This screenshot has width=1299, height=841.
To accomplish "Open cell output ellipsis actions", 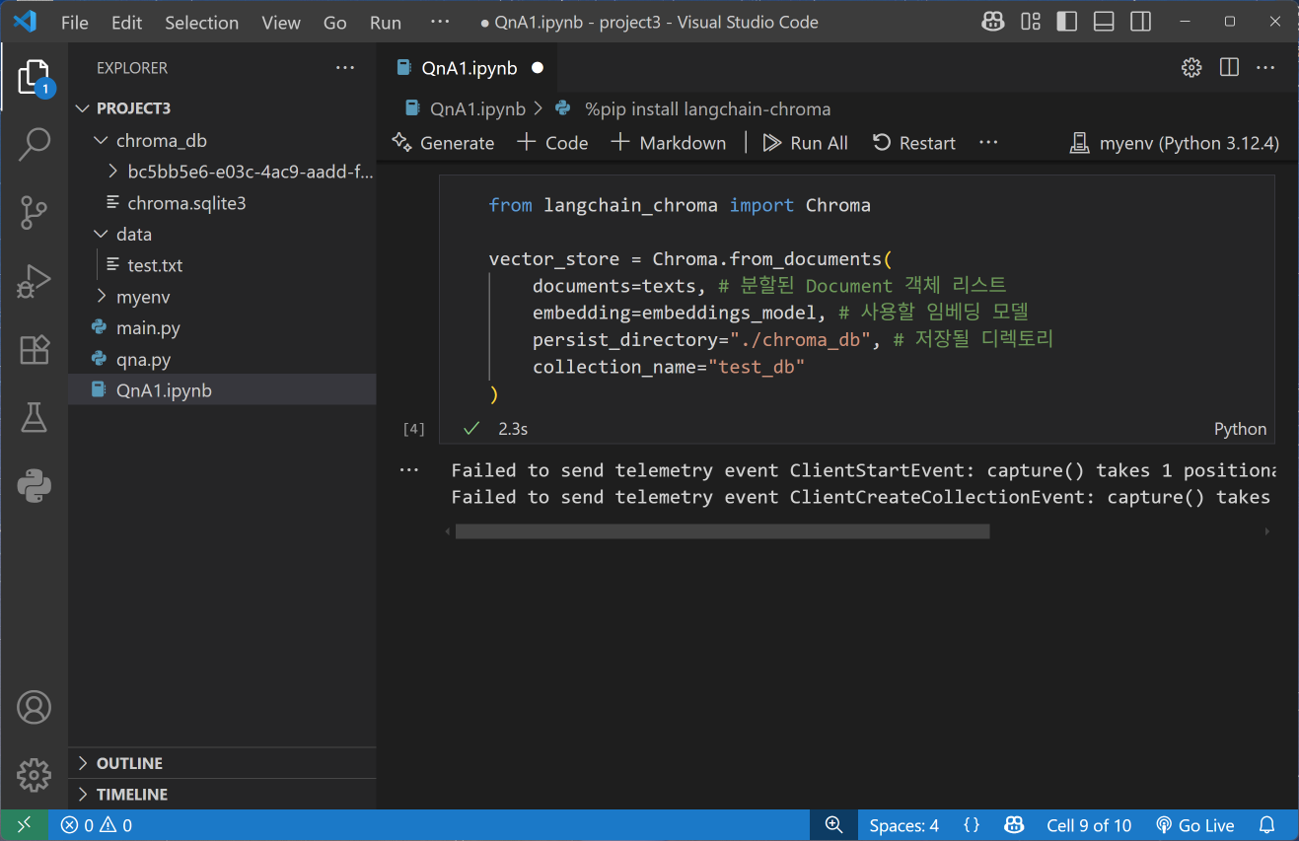I will pos(409,470).
